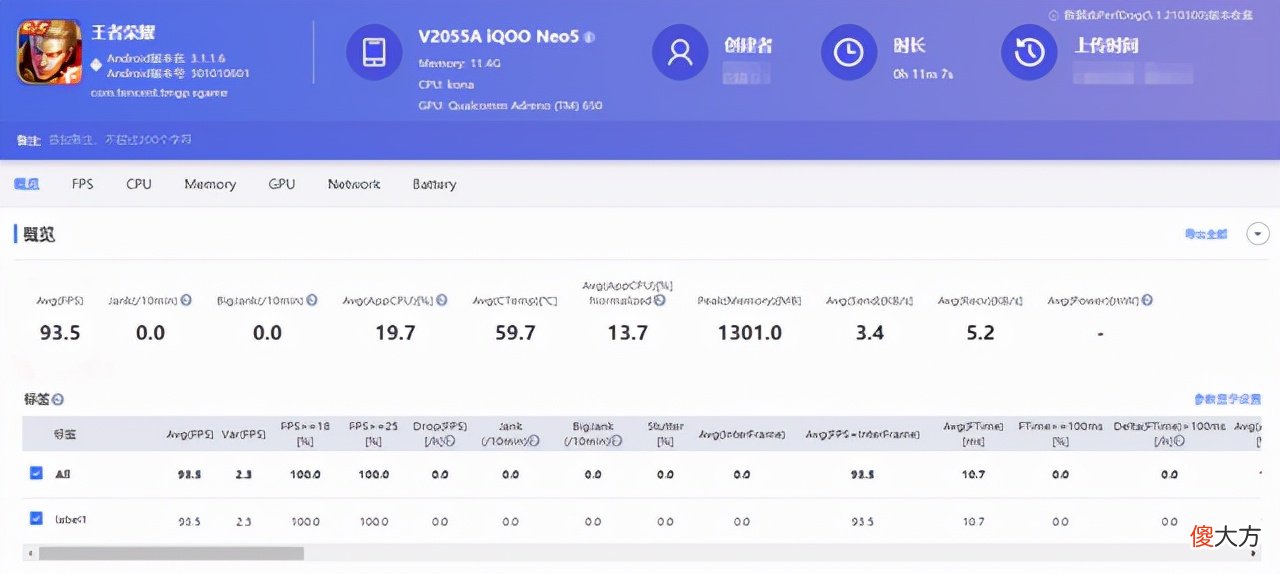Click the phone device icon
The image size is (1280, 574).
pos(374,52)
